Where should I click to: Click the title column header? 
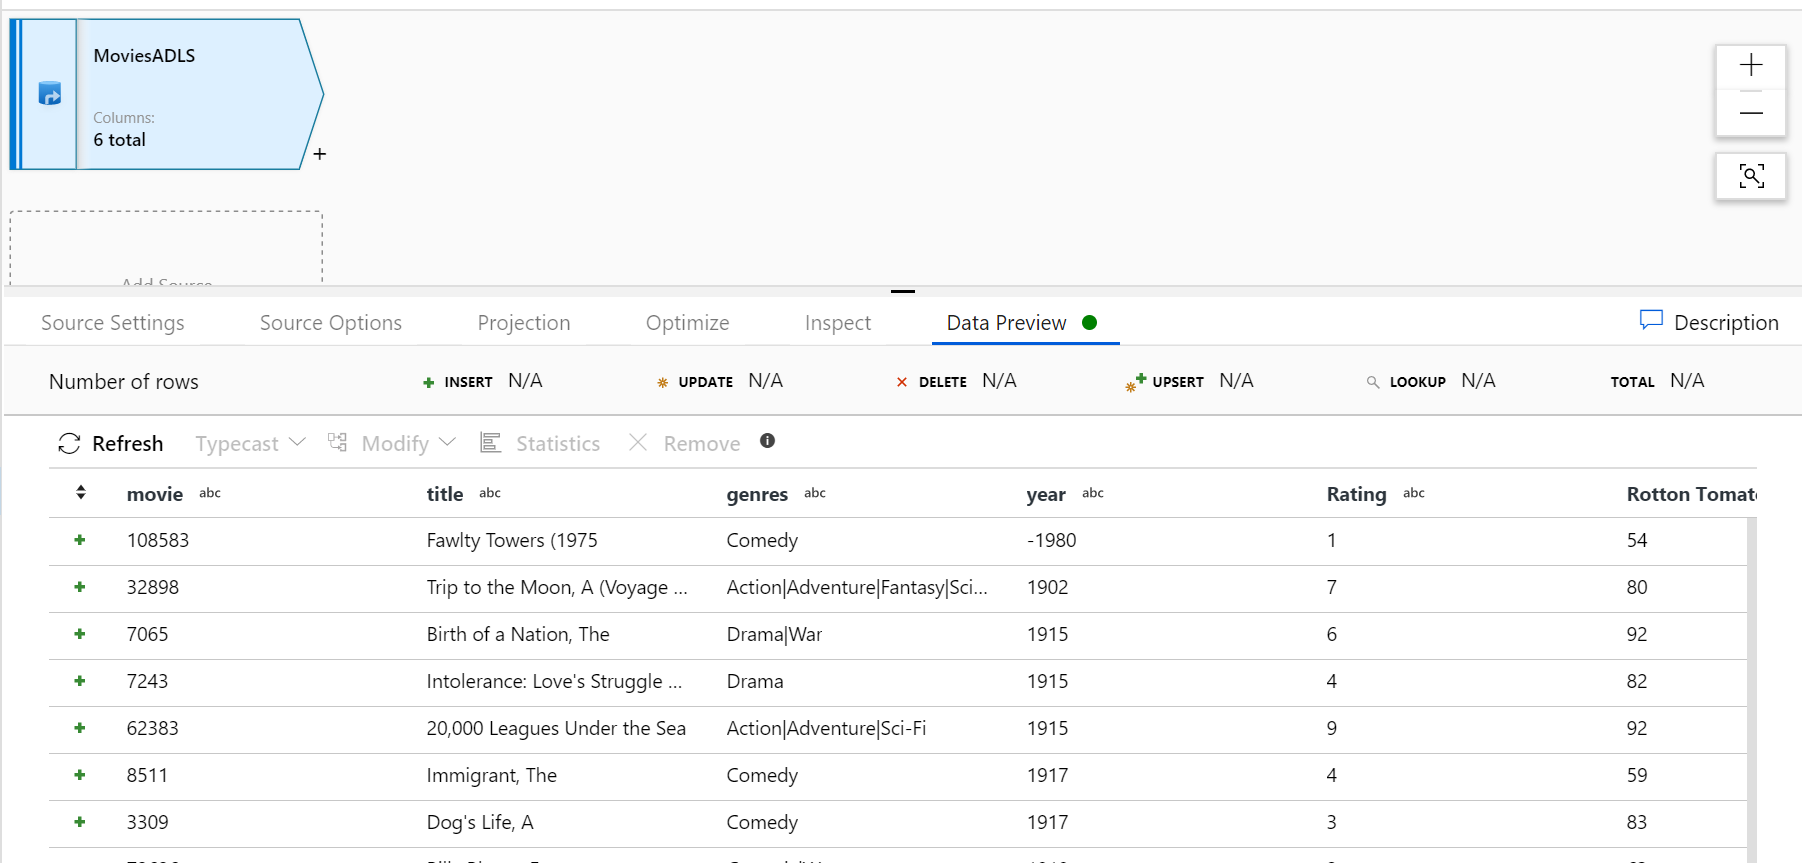click(x=445, y=494)
